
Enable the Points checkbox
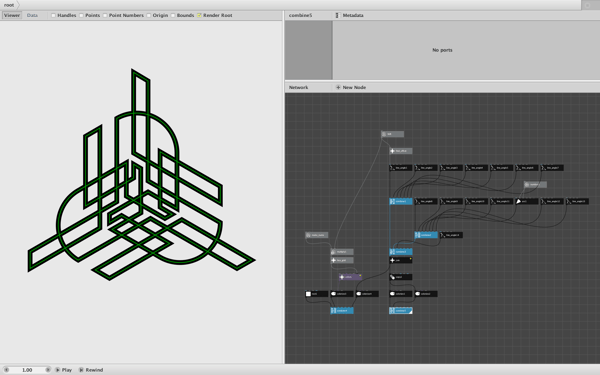tap(81, 15)
